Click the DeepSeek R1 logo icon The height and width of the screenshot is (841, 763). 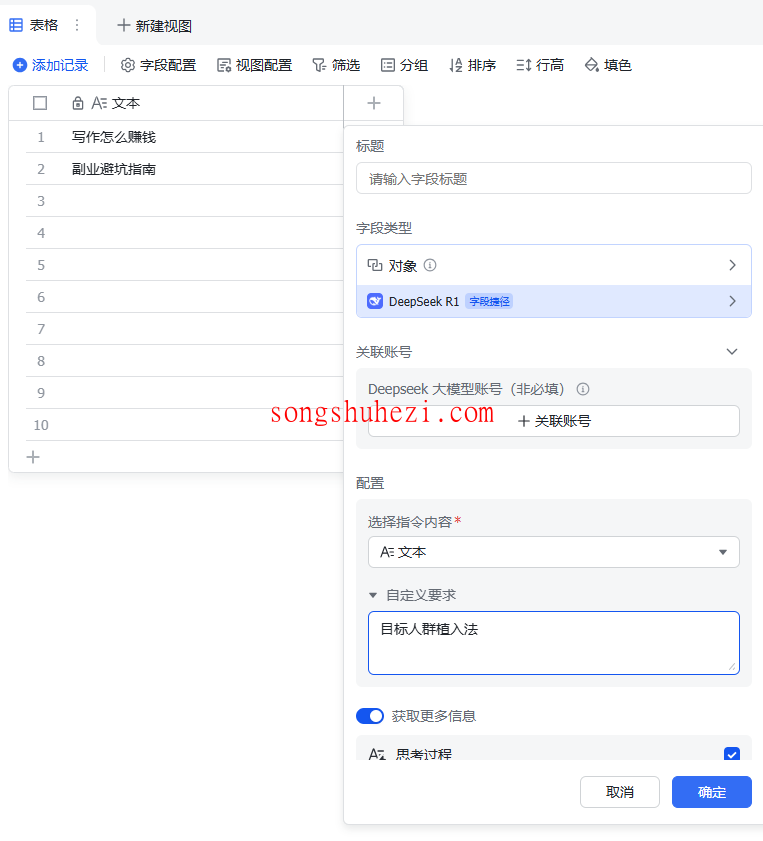[375, 301]
